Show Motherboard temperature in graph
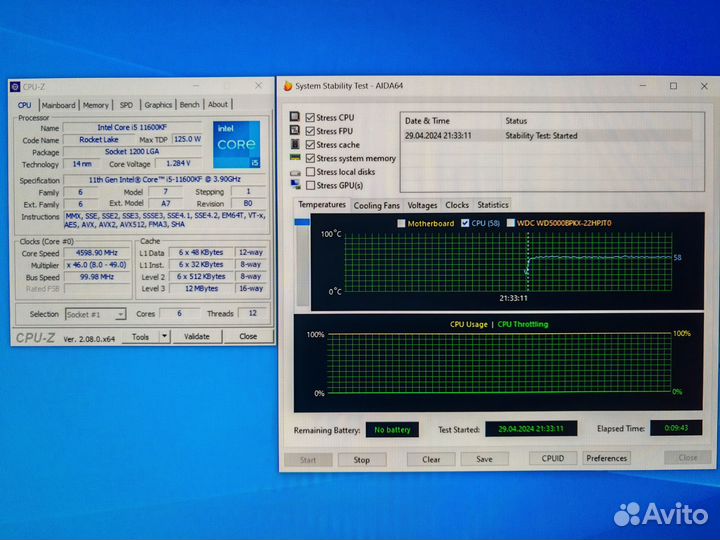This screenshot has width=720, height=540. [401, 223]
